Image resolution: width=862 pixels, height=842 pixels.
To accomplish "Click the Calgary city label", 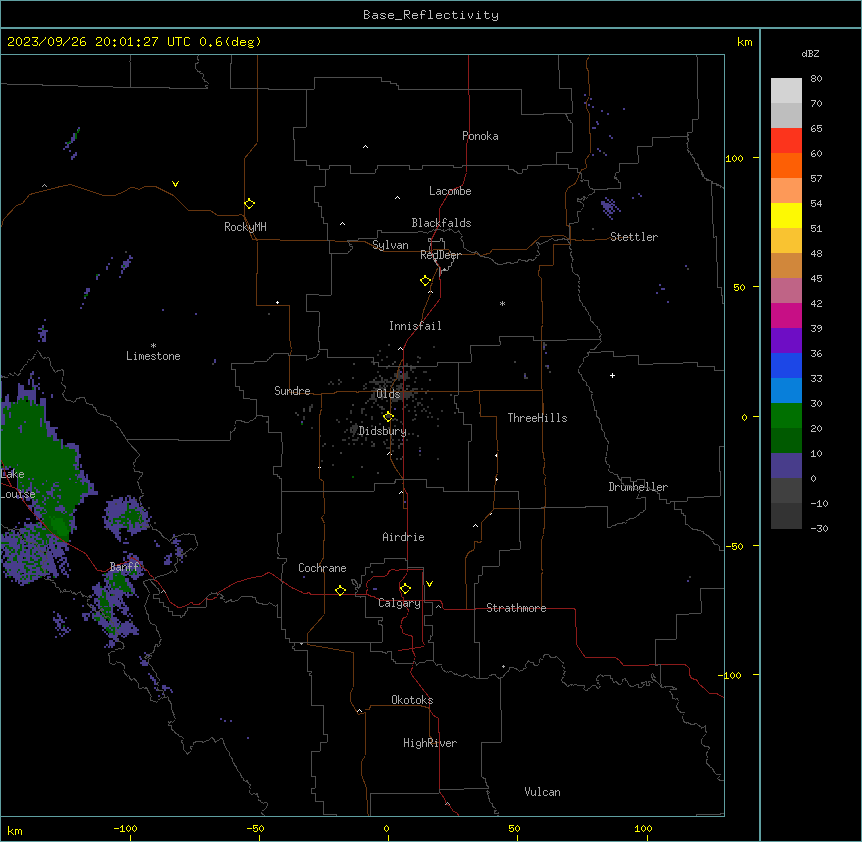I will pyautogui.click(x=399, y=603).
